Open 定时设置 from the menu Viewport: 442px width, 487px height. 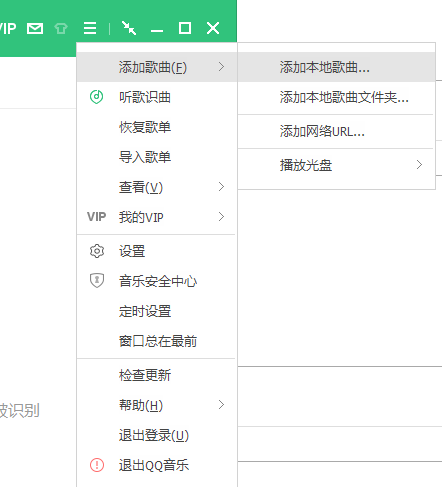(x=157, y=311)
